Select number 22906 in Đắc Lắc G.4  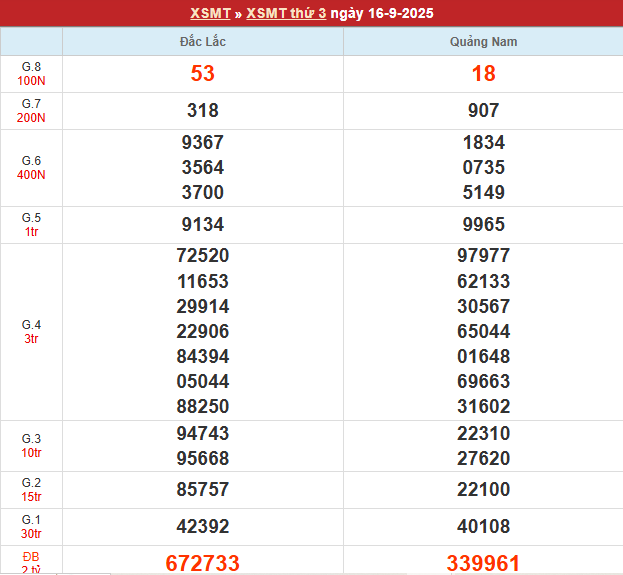pyautogui.click(x=203, y=332)
